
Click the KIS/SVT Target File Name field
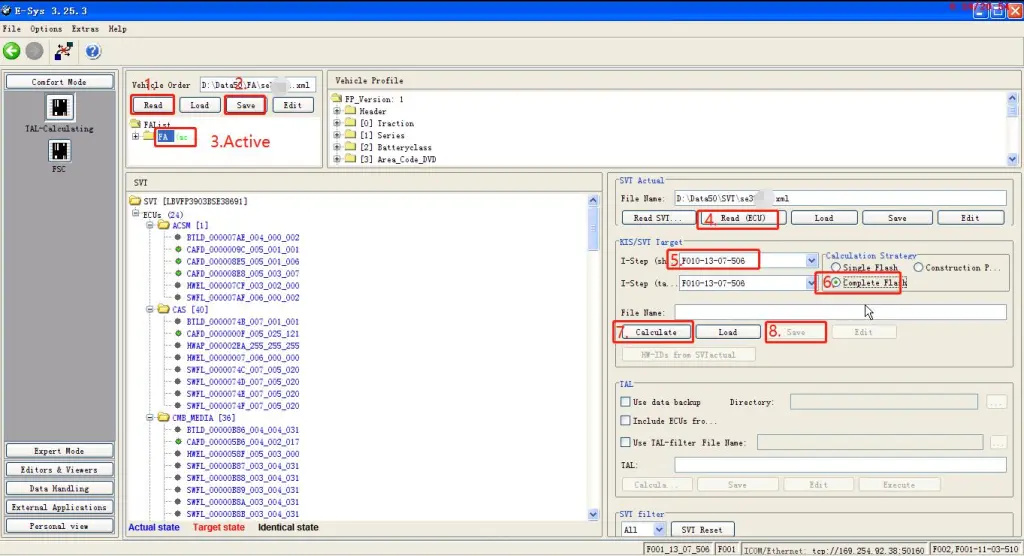click(840, 312)
